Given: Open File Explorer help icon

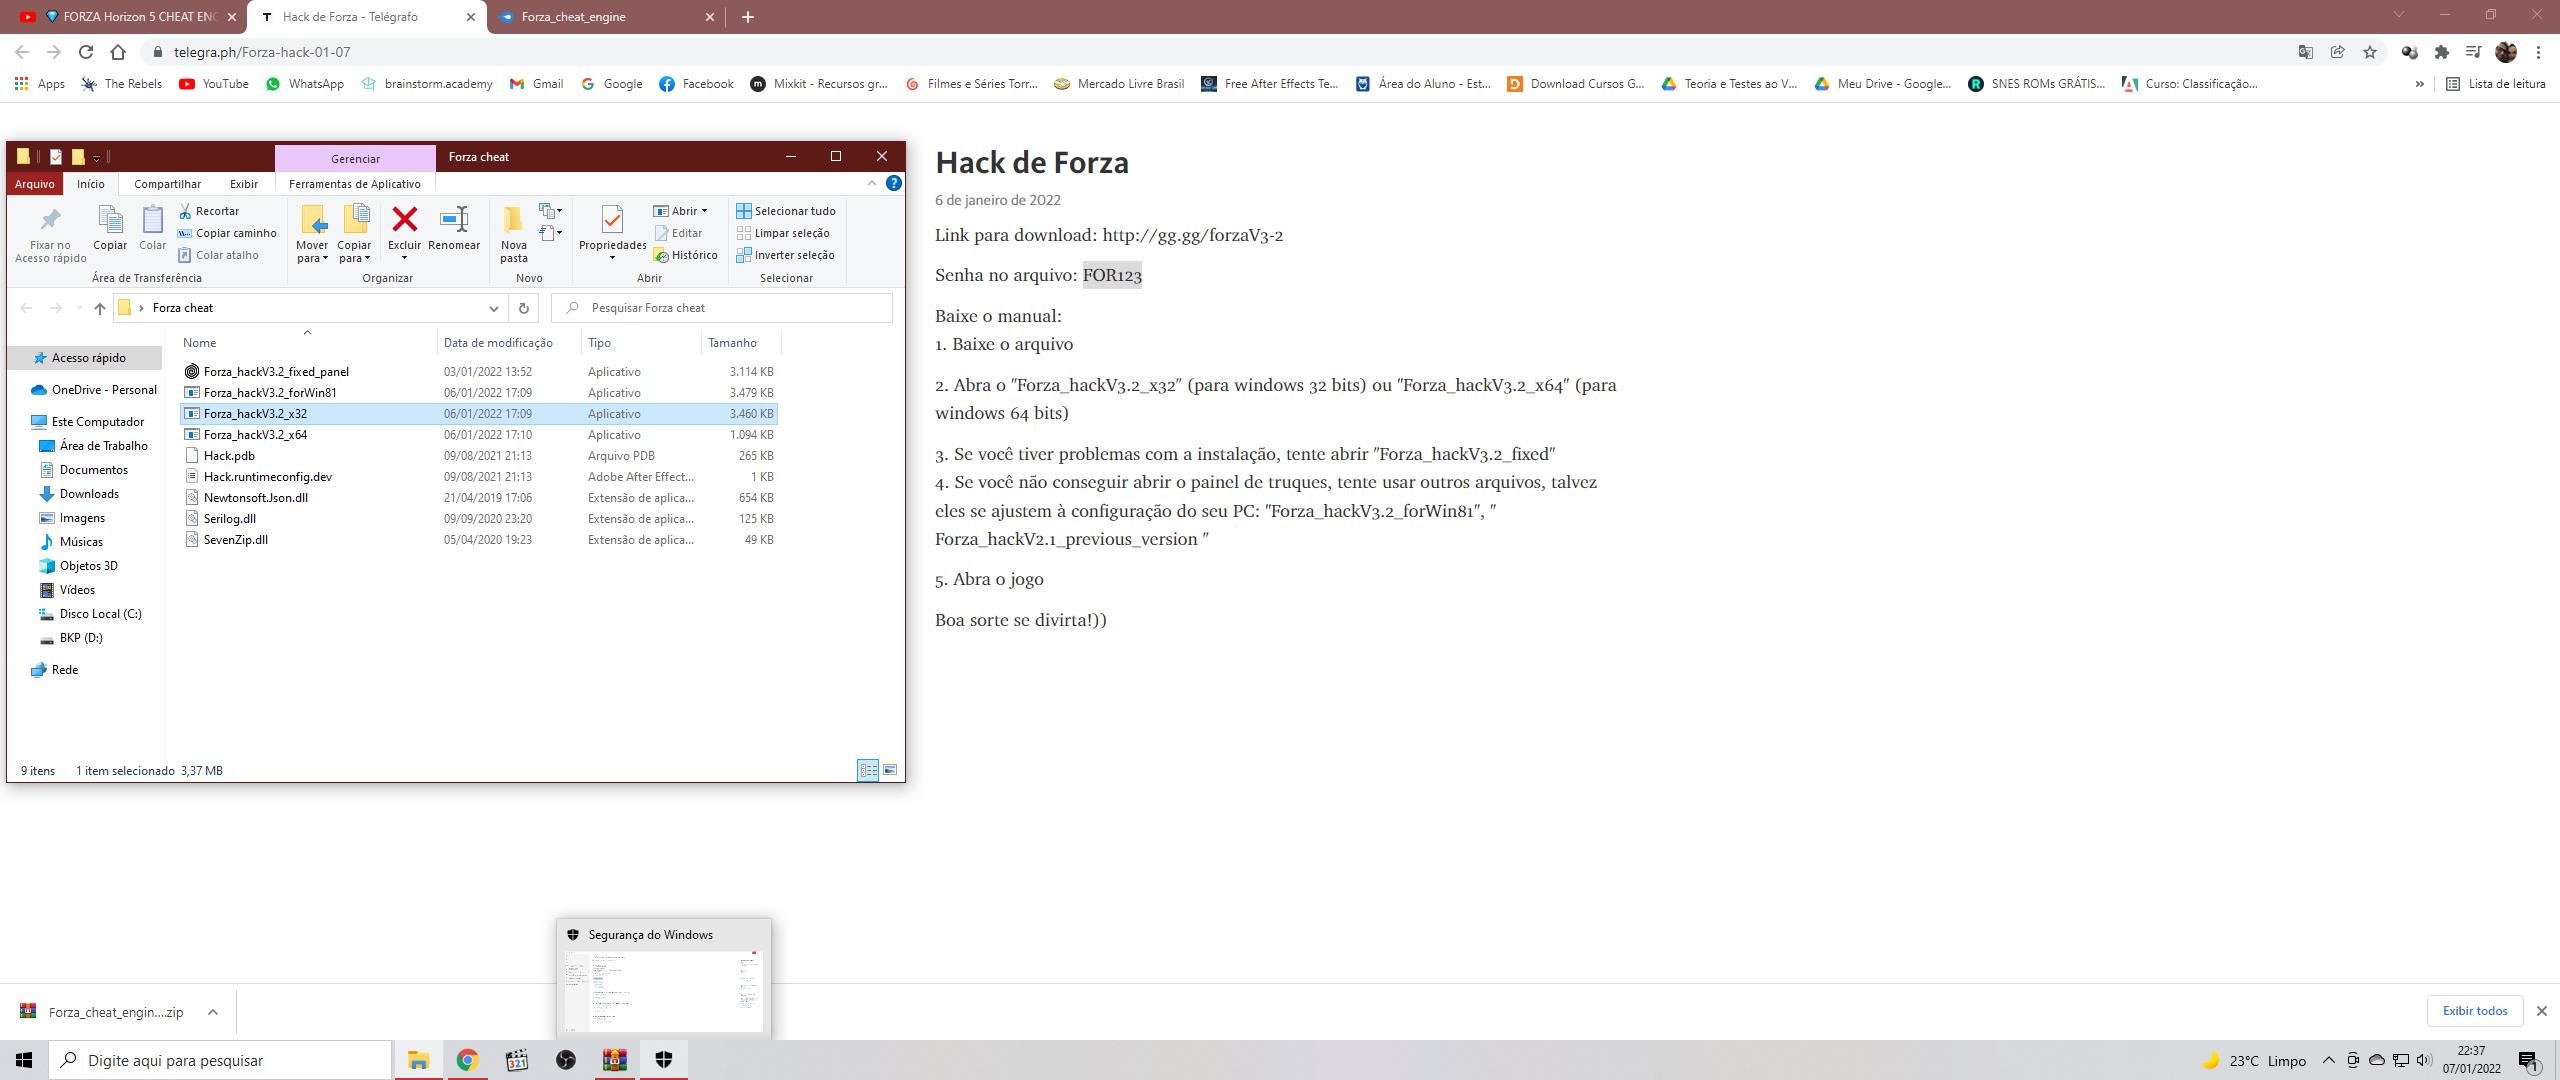Looking at the screenshot, I should (x=894, y=183).
